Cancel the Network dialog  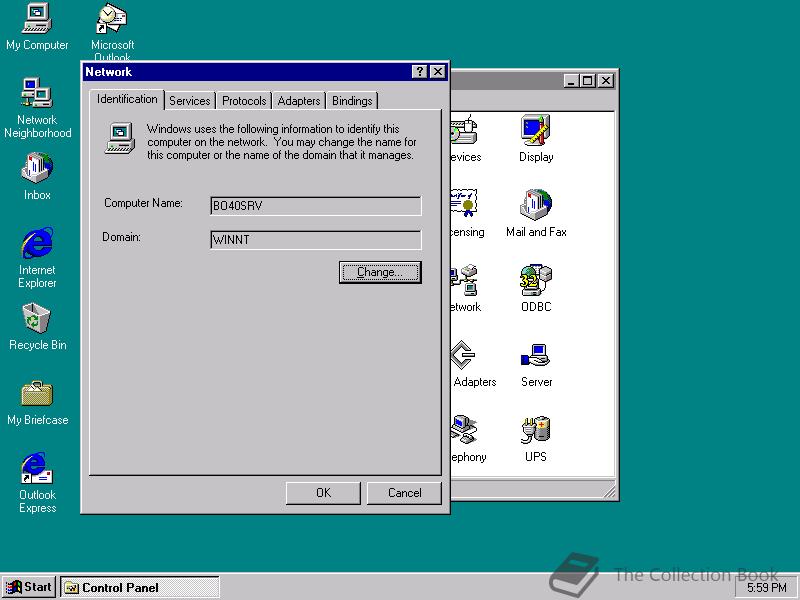pos(404,493)
